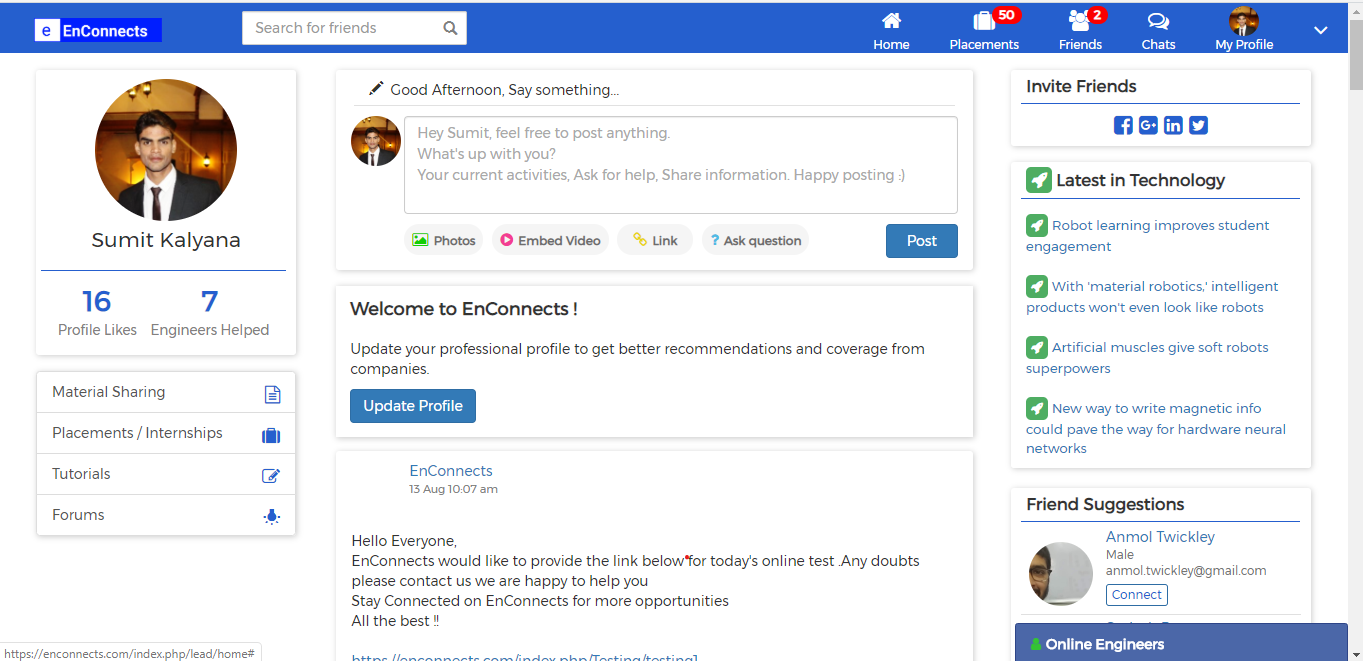Image resolution: width=1363 pixels, height=661 pixels.
Task: Click Sumit Kalyana's large profile photo
Action: 166,150
